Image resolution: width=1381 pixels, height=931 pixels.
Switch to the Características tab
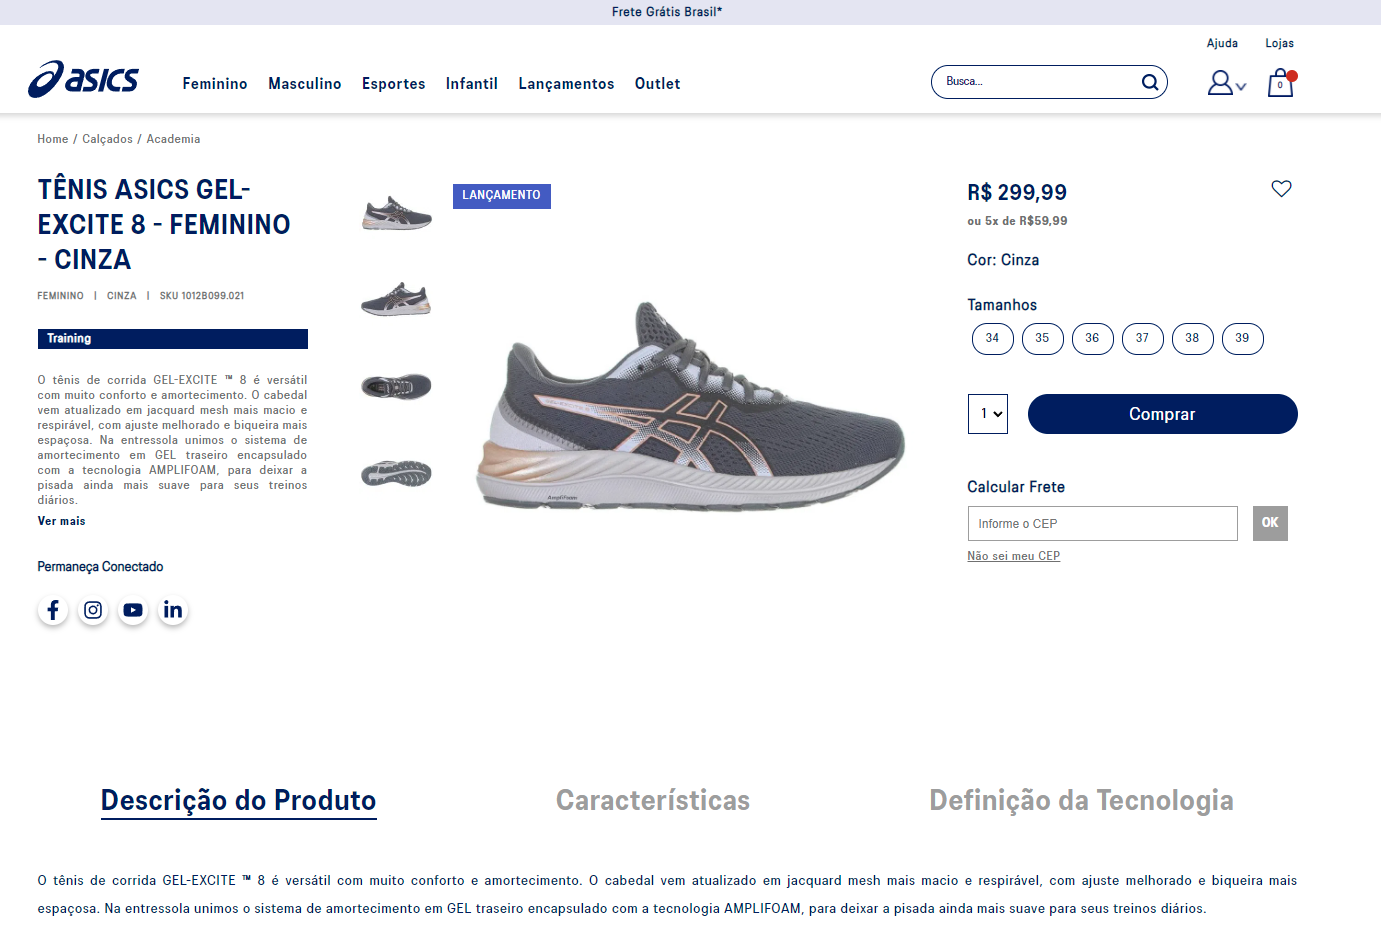(653, 800)
